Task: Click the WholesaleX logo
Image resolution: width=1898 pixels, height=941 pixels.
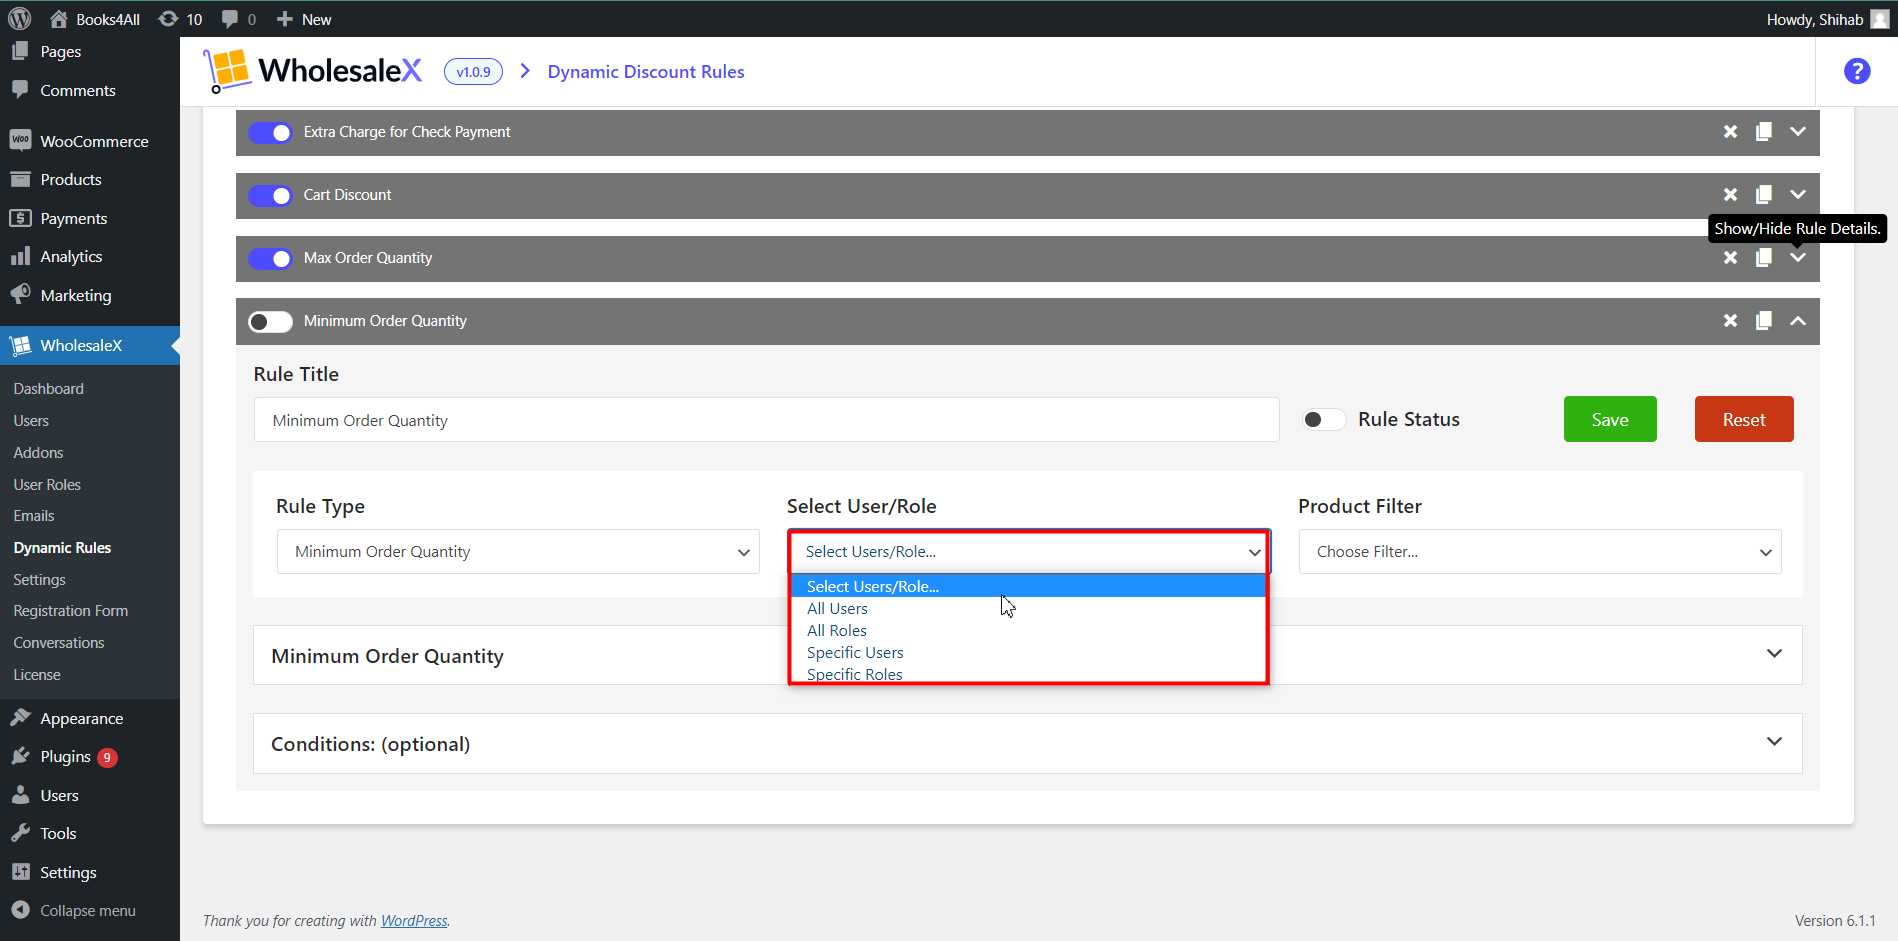Action: 313,71
